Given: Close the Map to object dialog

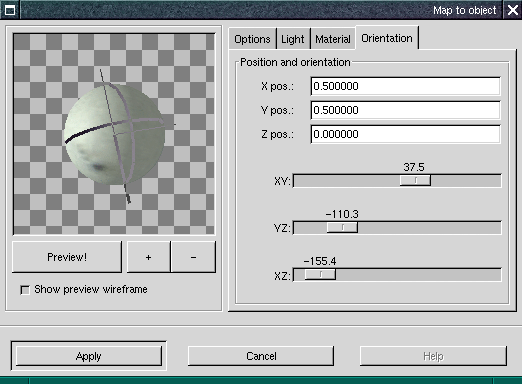Looking at the screenshot, I should tap(513, 10).
